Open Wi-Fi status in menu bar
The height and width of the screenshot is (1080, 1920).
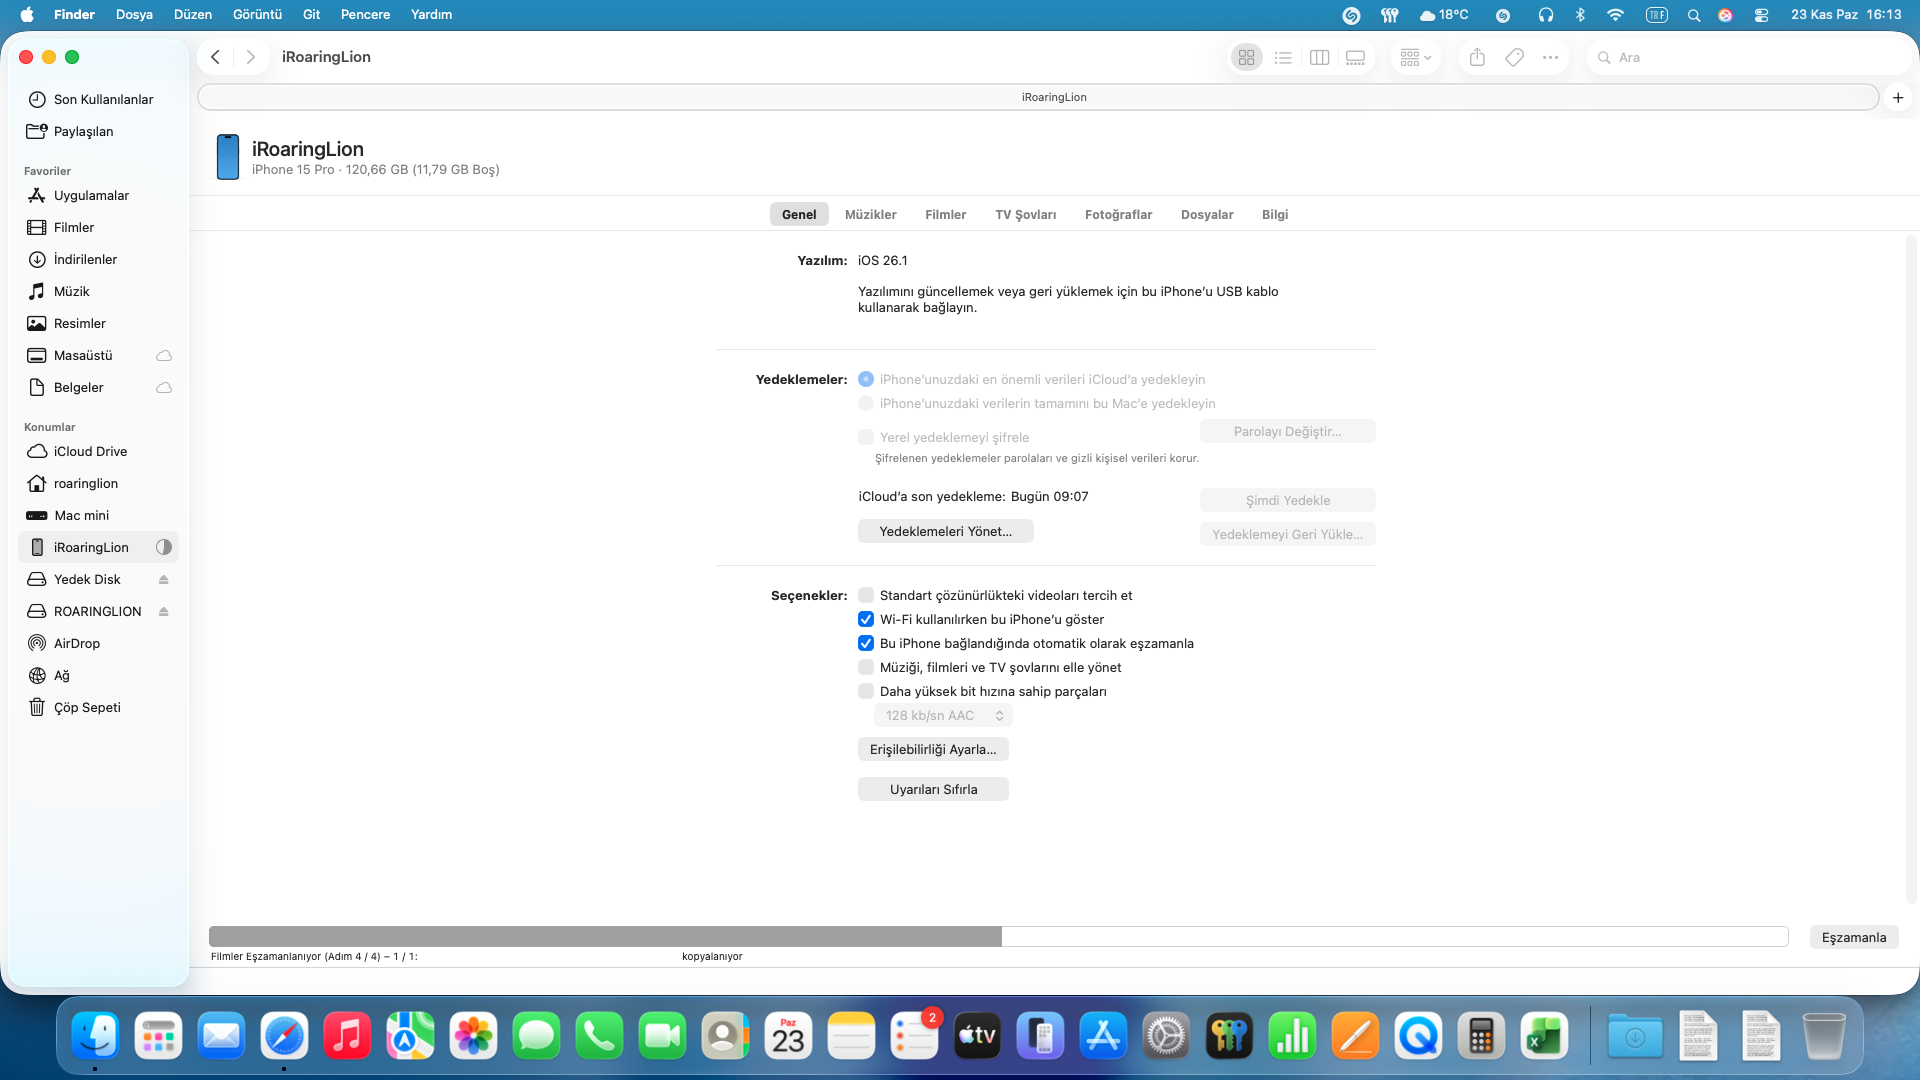coord(1615,15)
